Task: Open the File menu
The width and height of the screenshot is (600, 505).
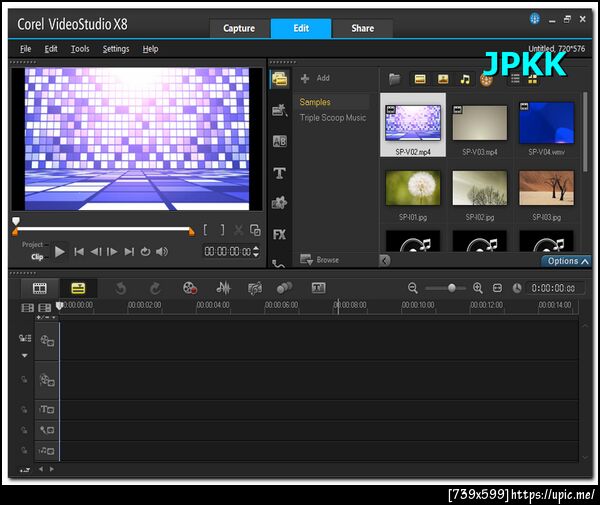Action: pos(26,49)
